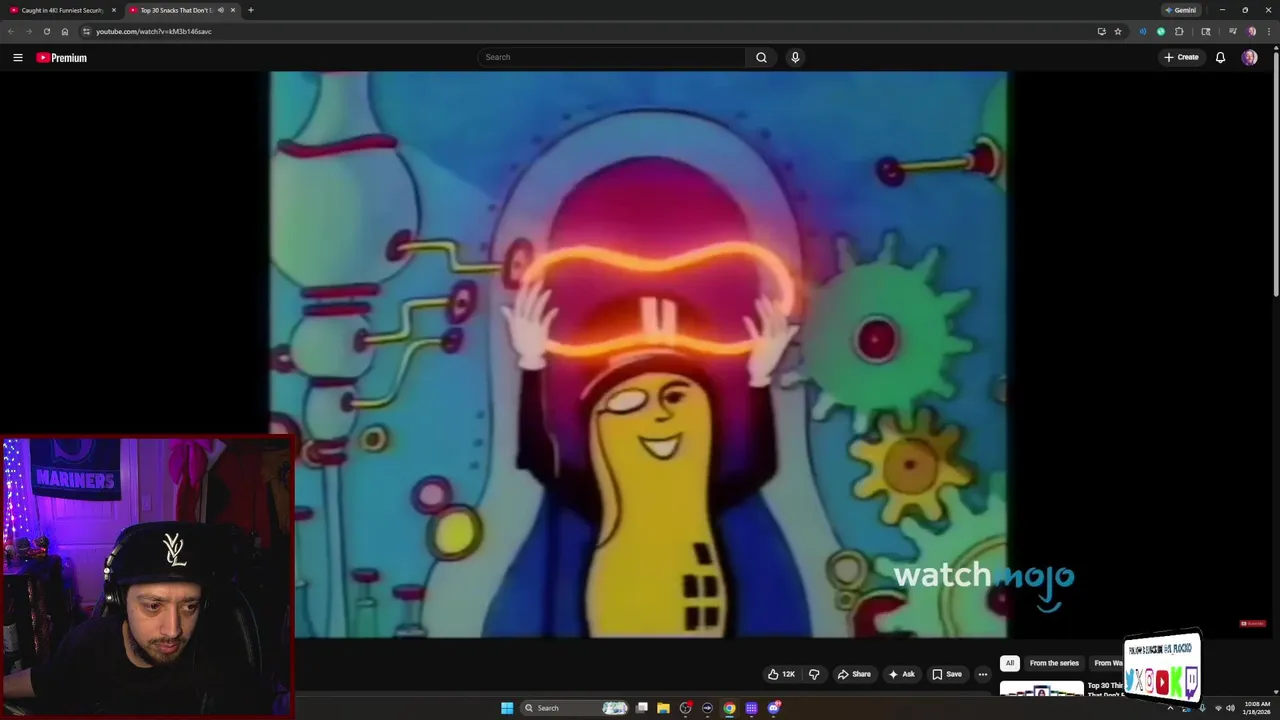Viewport: 1280px width, 720px height.
Task: Open Task View on the taskbar
Action: click(642, 708)
